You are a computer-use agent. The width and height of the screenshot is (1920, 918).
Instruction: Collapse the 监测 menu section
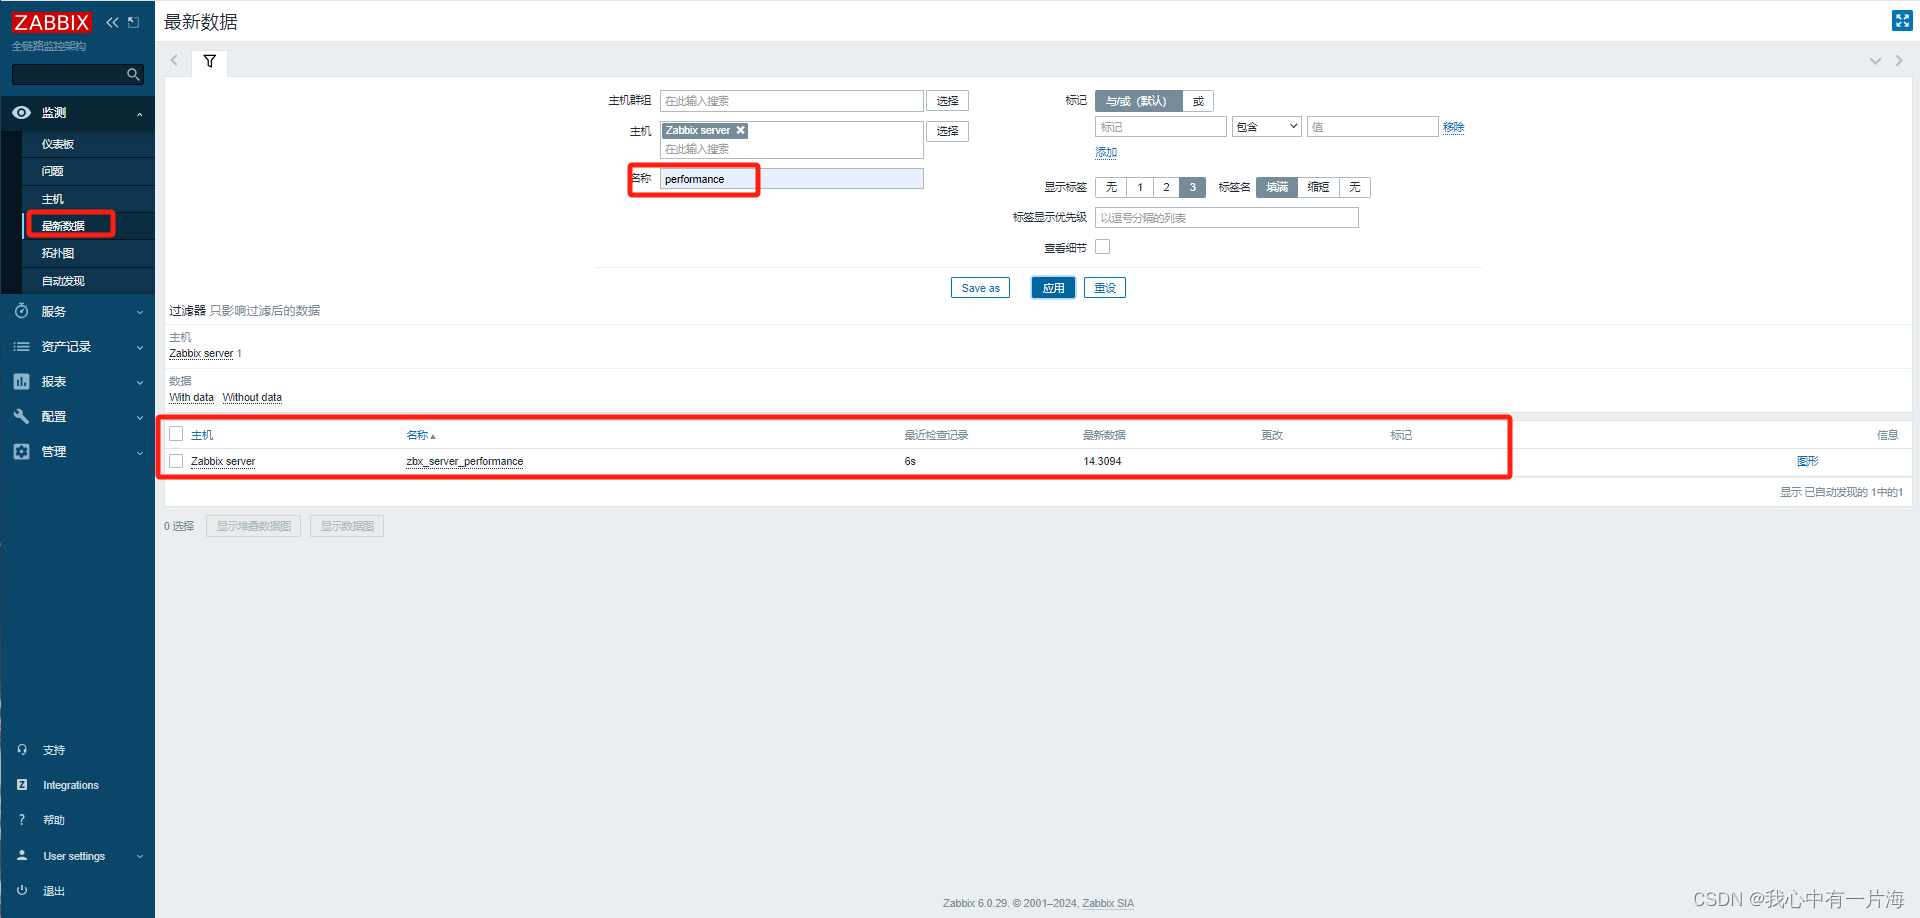click(x=140, y=114)
